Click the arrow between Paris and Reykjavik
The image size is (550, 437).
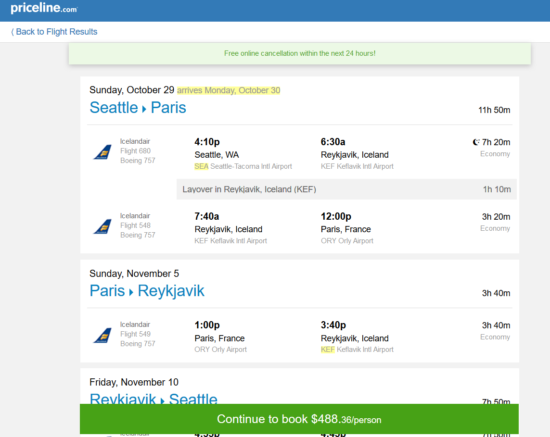(x=131, y=292)
